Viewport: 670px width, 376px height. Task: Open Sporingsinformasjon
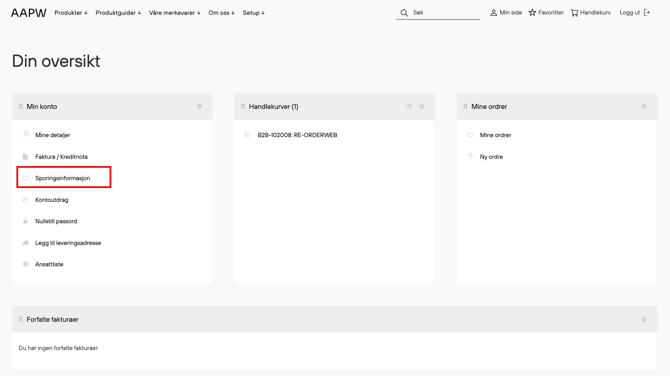[62, 178]
